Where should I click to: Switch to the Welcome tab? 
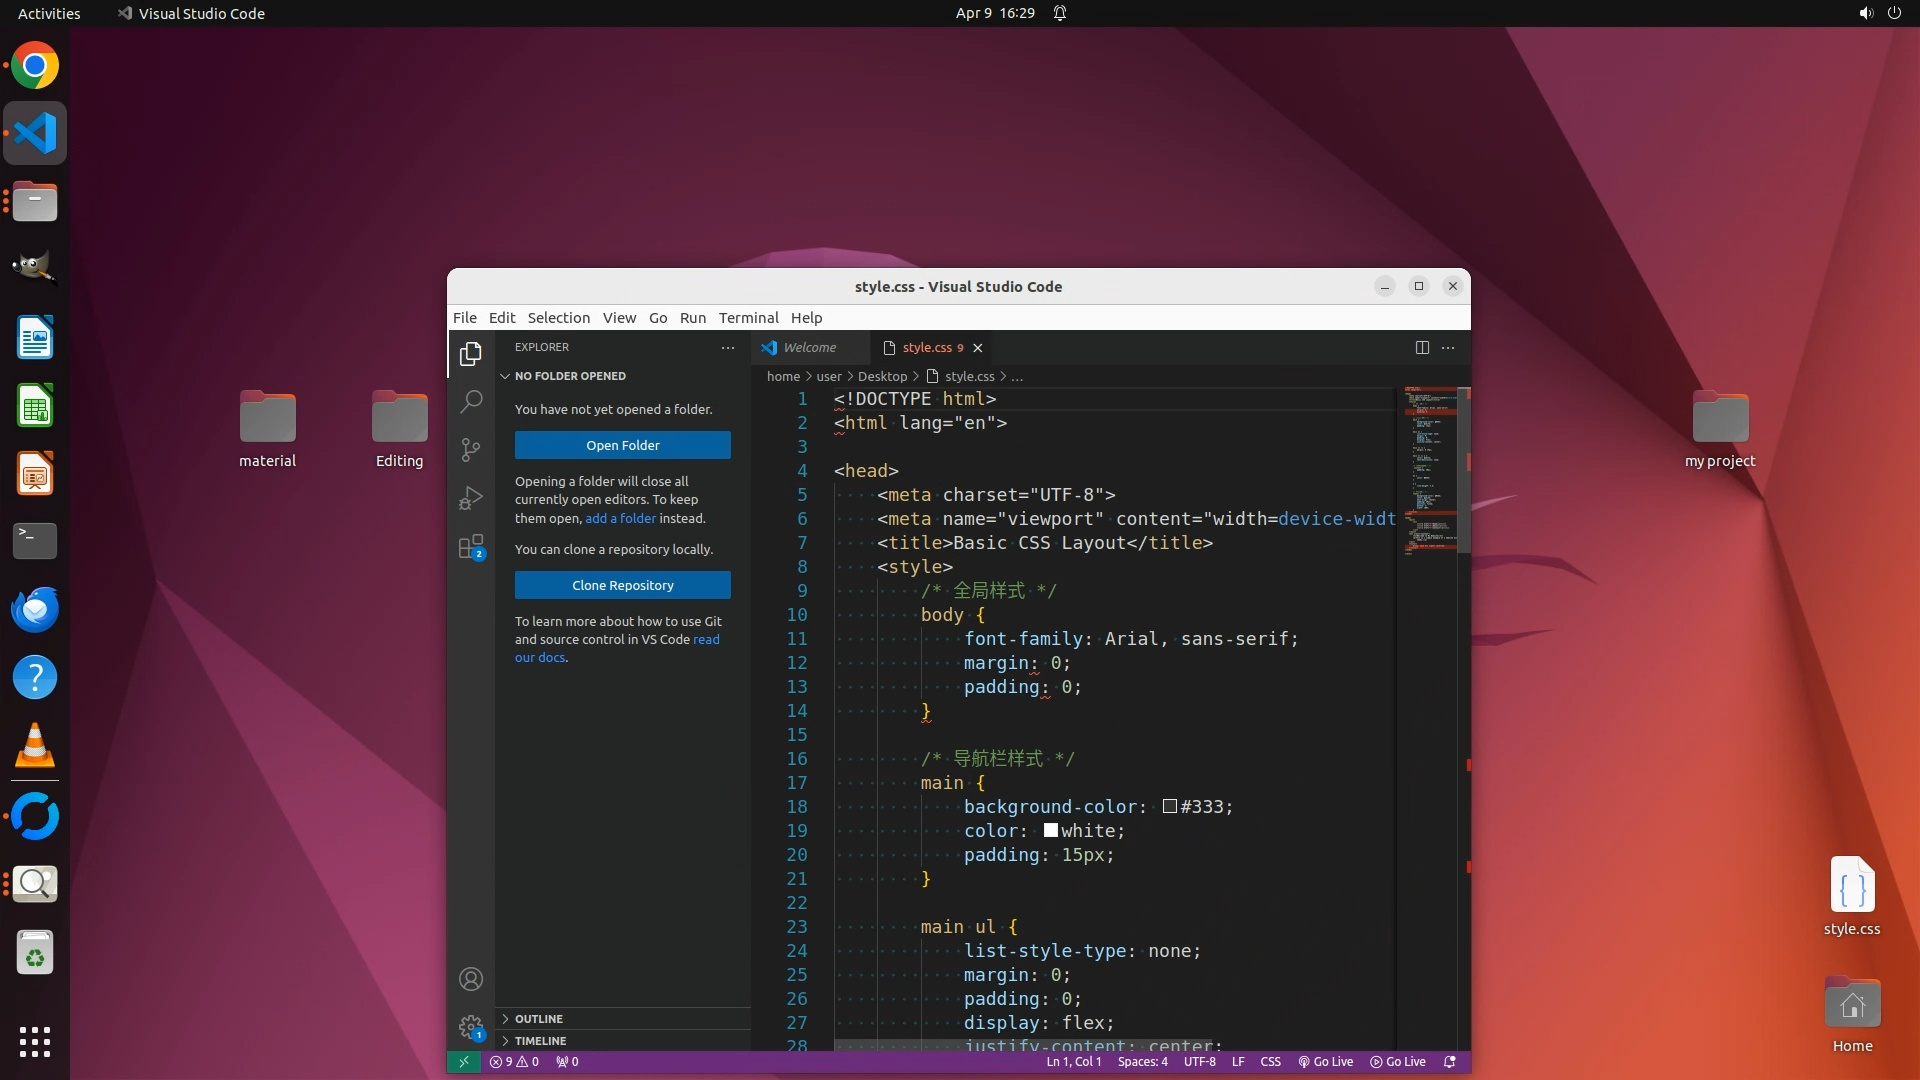(808, 348)
